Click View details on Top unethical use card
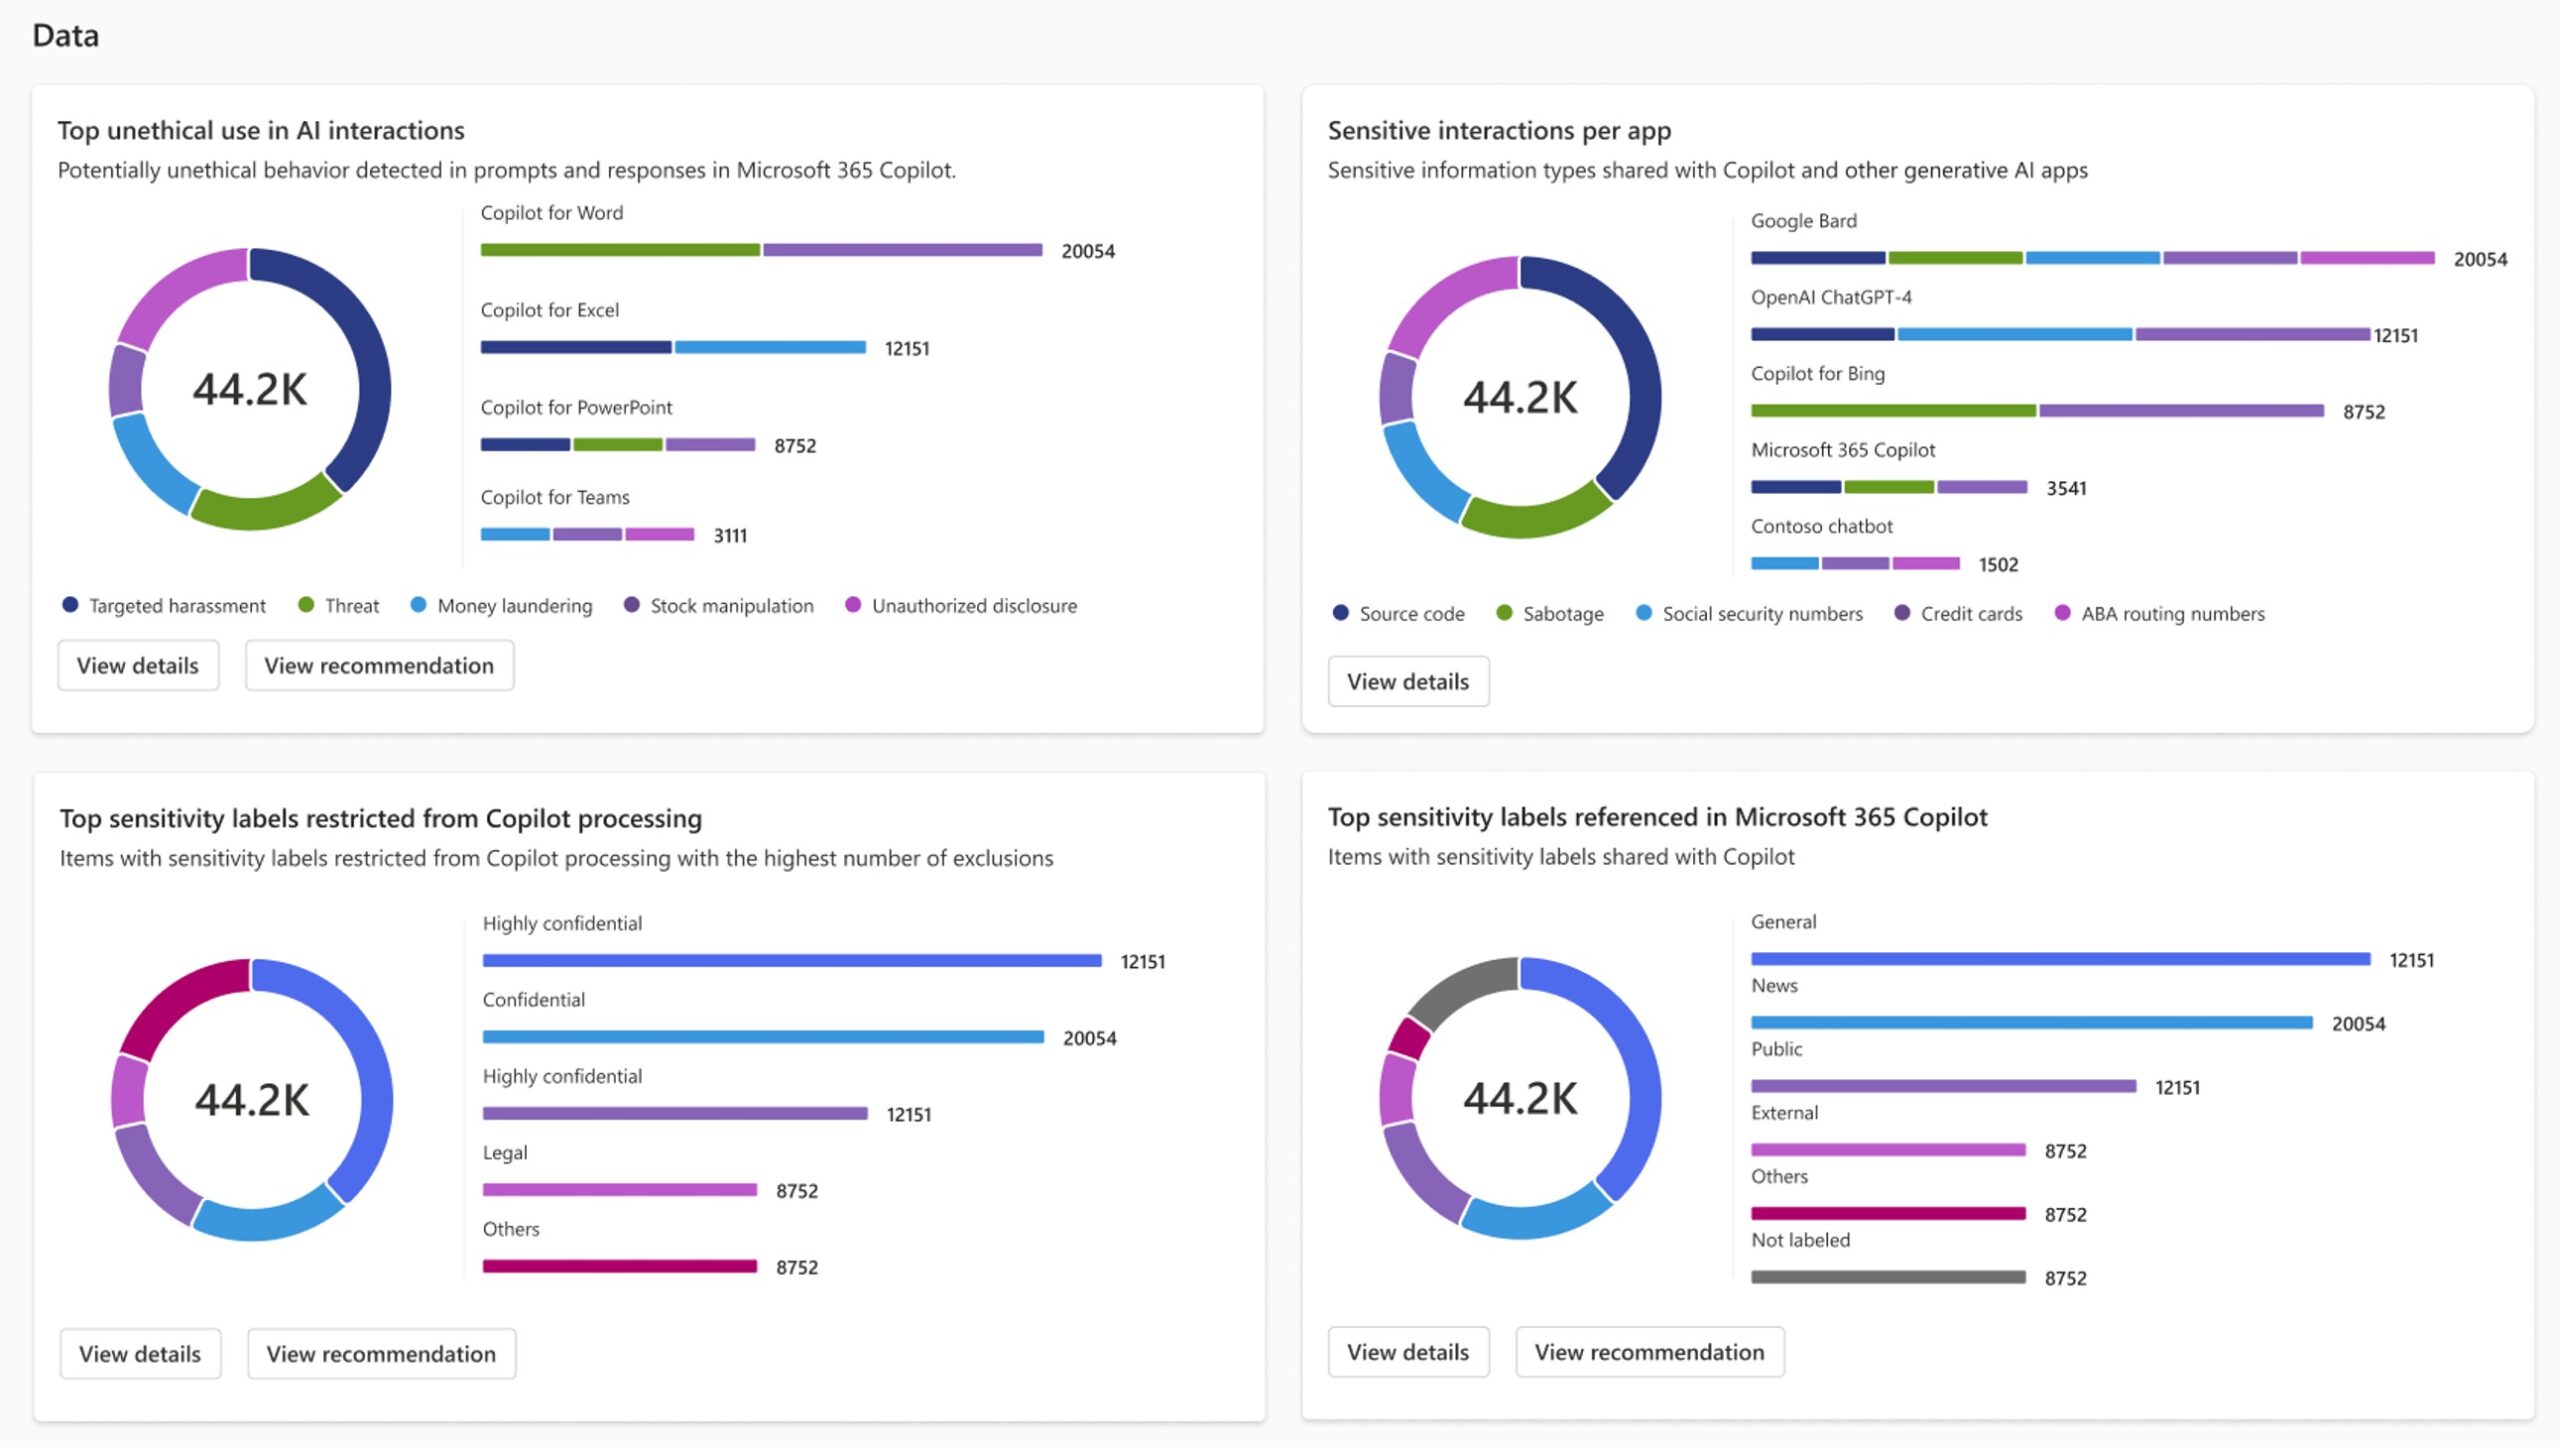The image size is (2560, 1447). pyautogui.click(x=138, y=665)
